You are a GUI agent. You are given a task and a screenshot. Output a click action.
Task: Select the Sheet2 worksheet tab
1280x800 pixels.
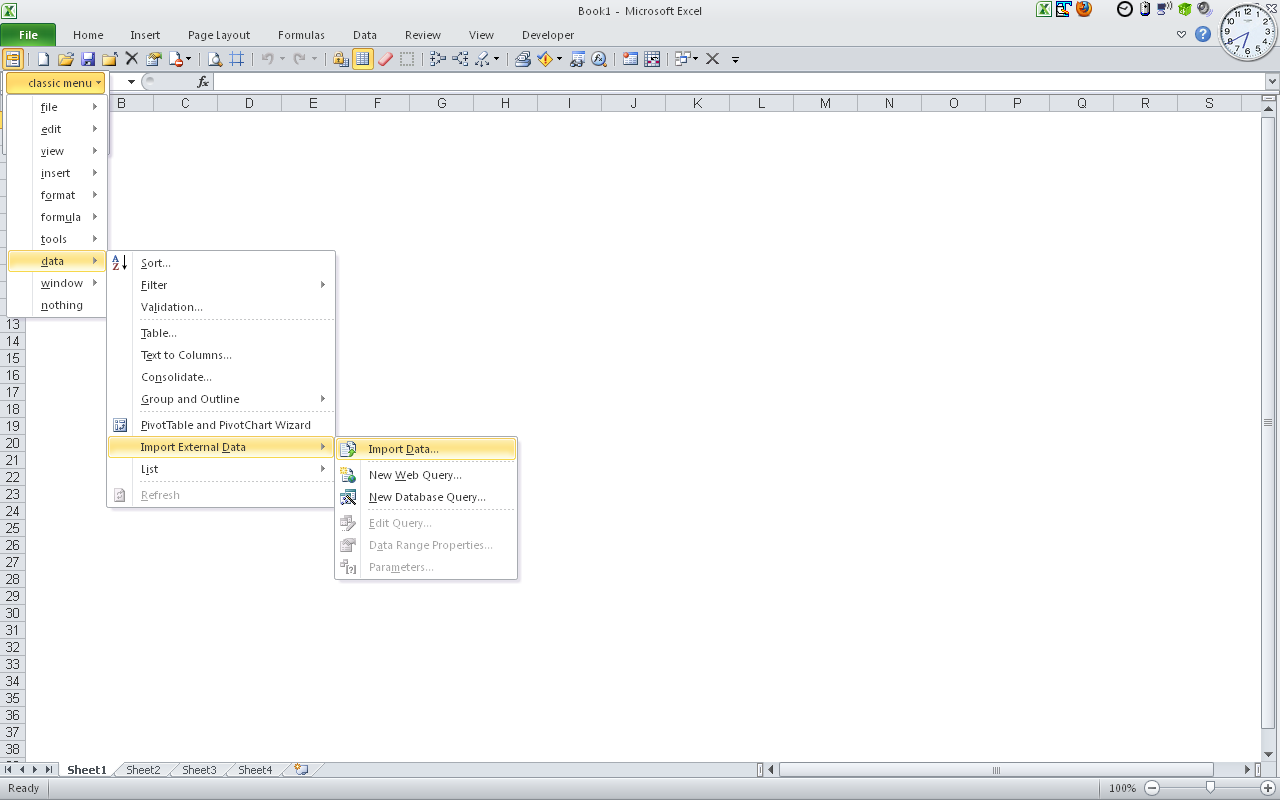click(143, 770)
